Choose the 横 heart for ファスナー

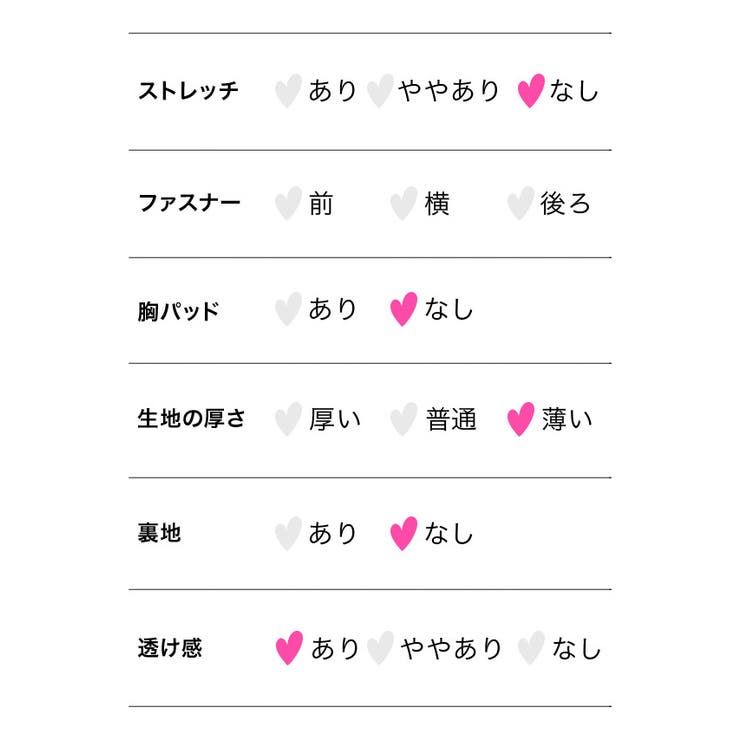[x=403, y=203]
